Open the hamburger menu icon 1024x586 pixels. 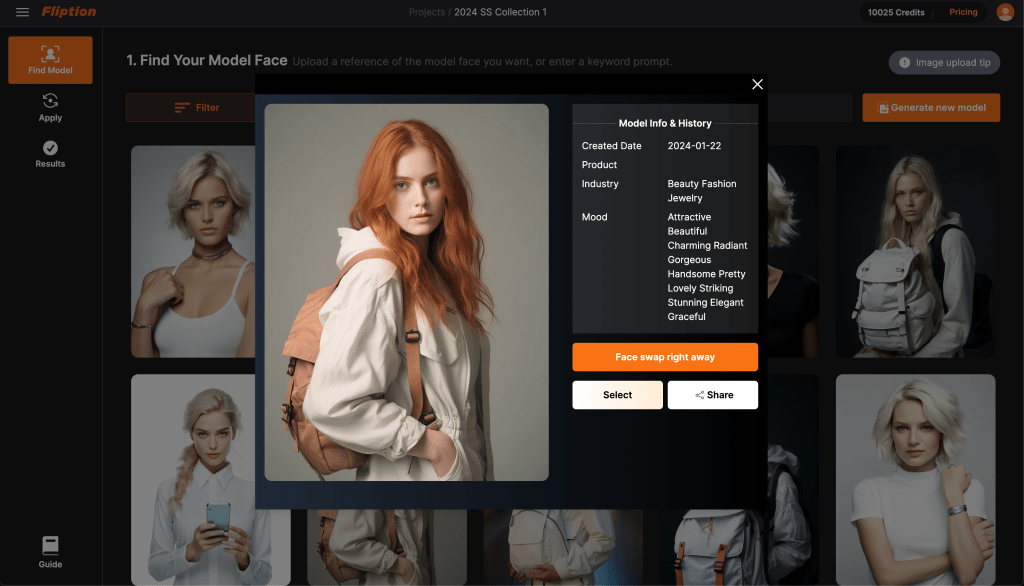[22, 12]
